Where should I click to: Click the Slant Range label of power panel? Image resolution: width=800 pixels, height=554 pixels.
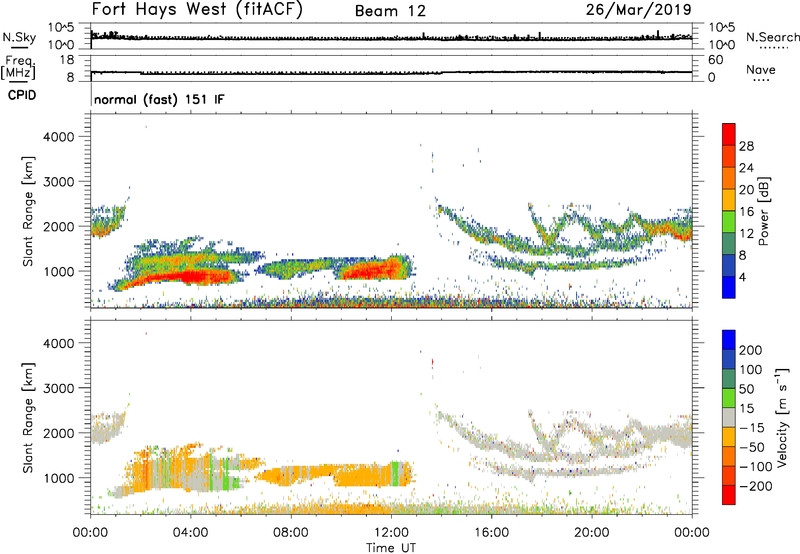[x=28, y=211]
